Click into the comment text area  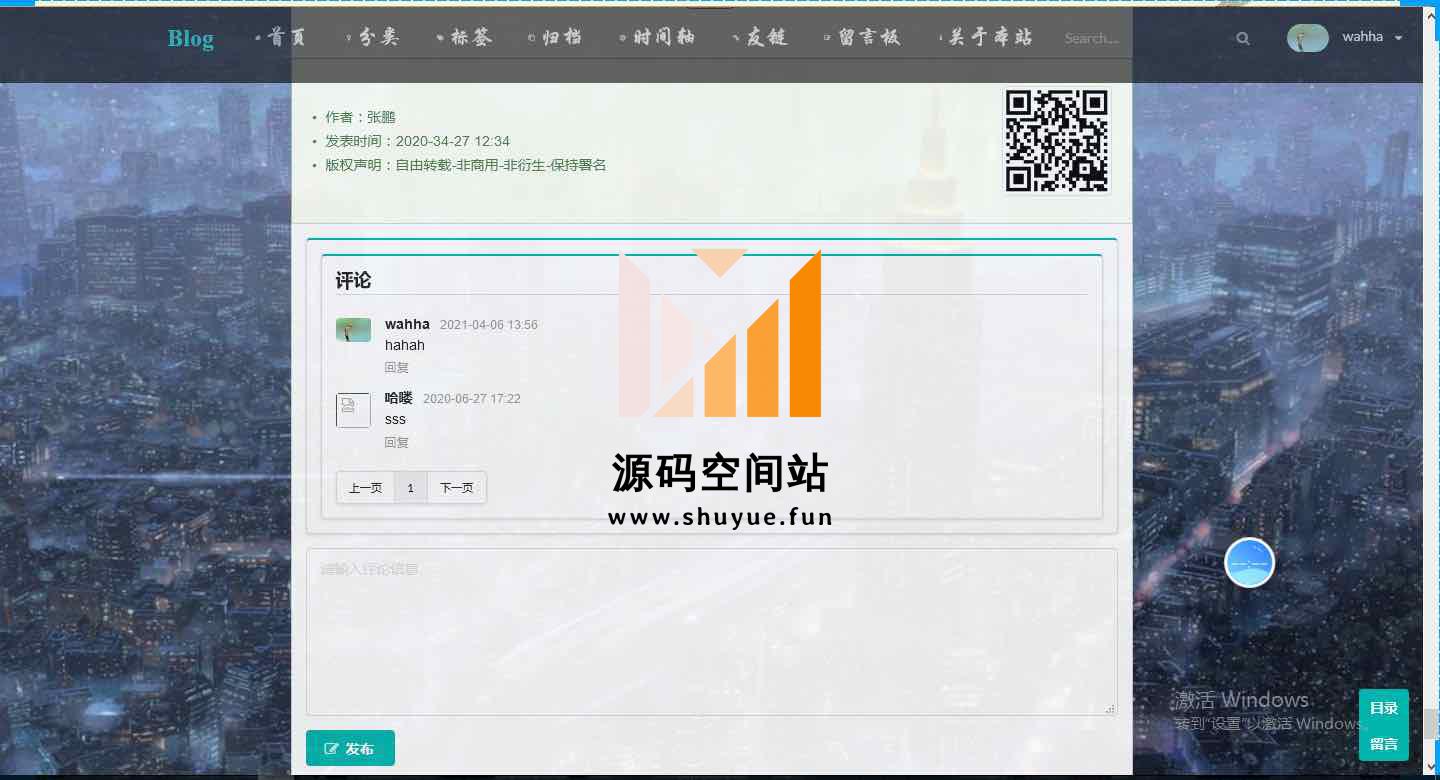tap(711, 631)
